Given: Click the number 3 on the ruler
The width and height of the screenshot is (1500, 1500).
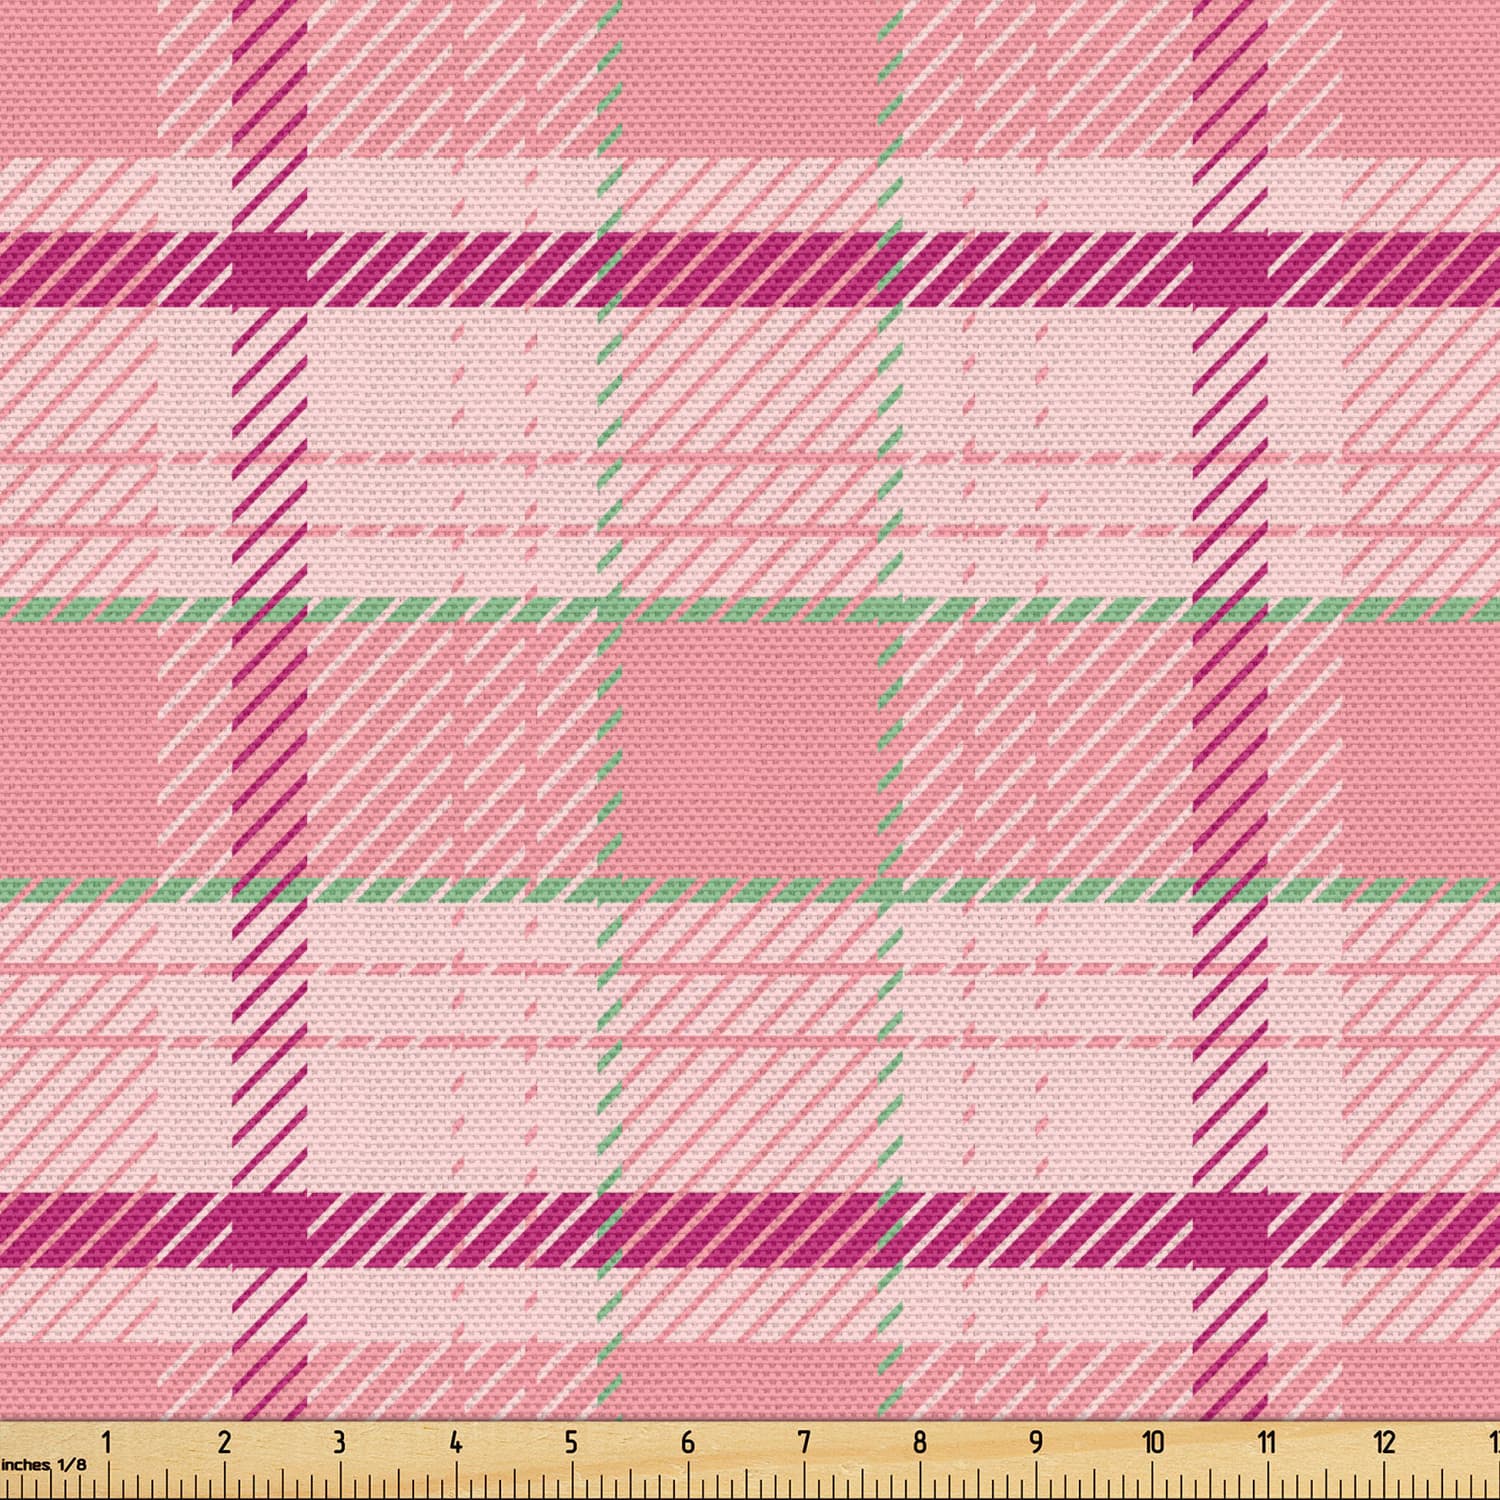Looking at the screenshot, I should [340, 1441].
